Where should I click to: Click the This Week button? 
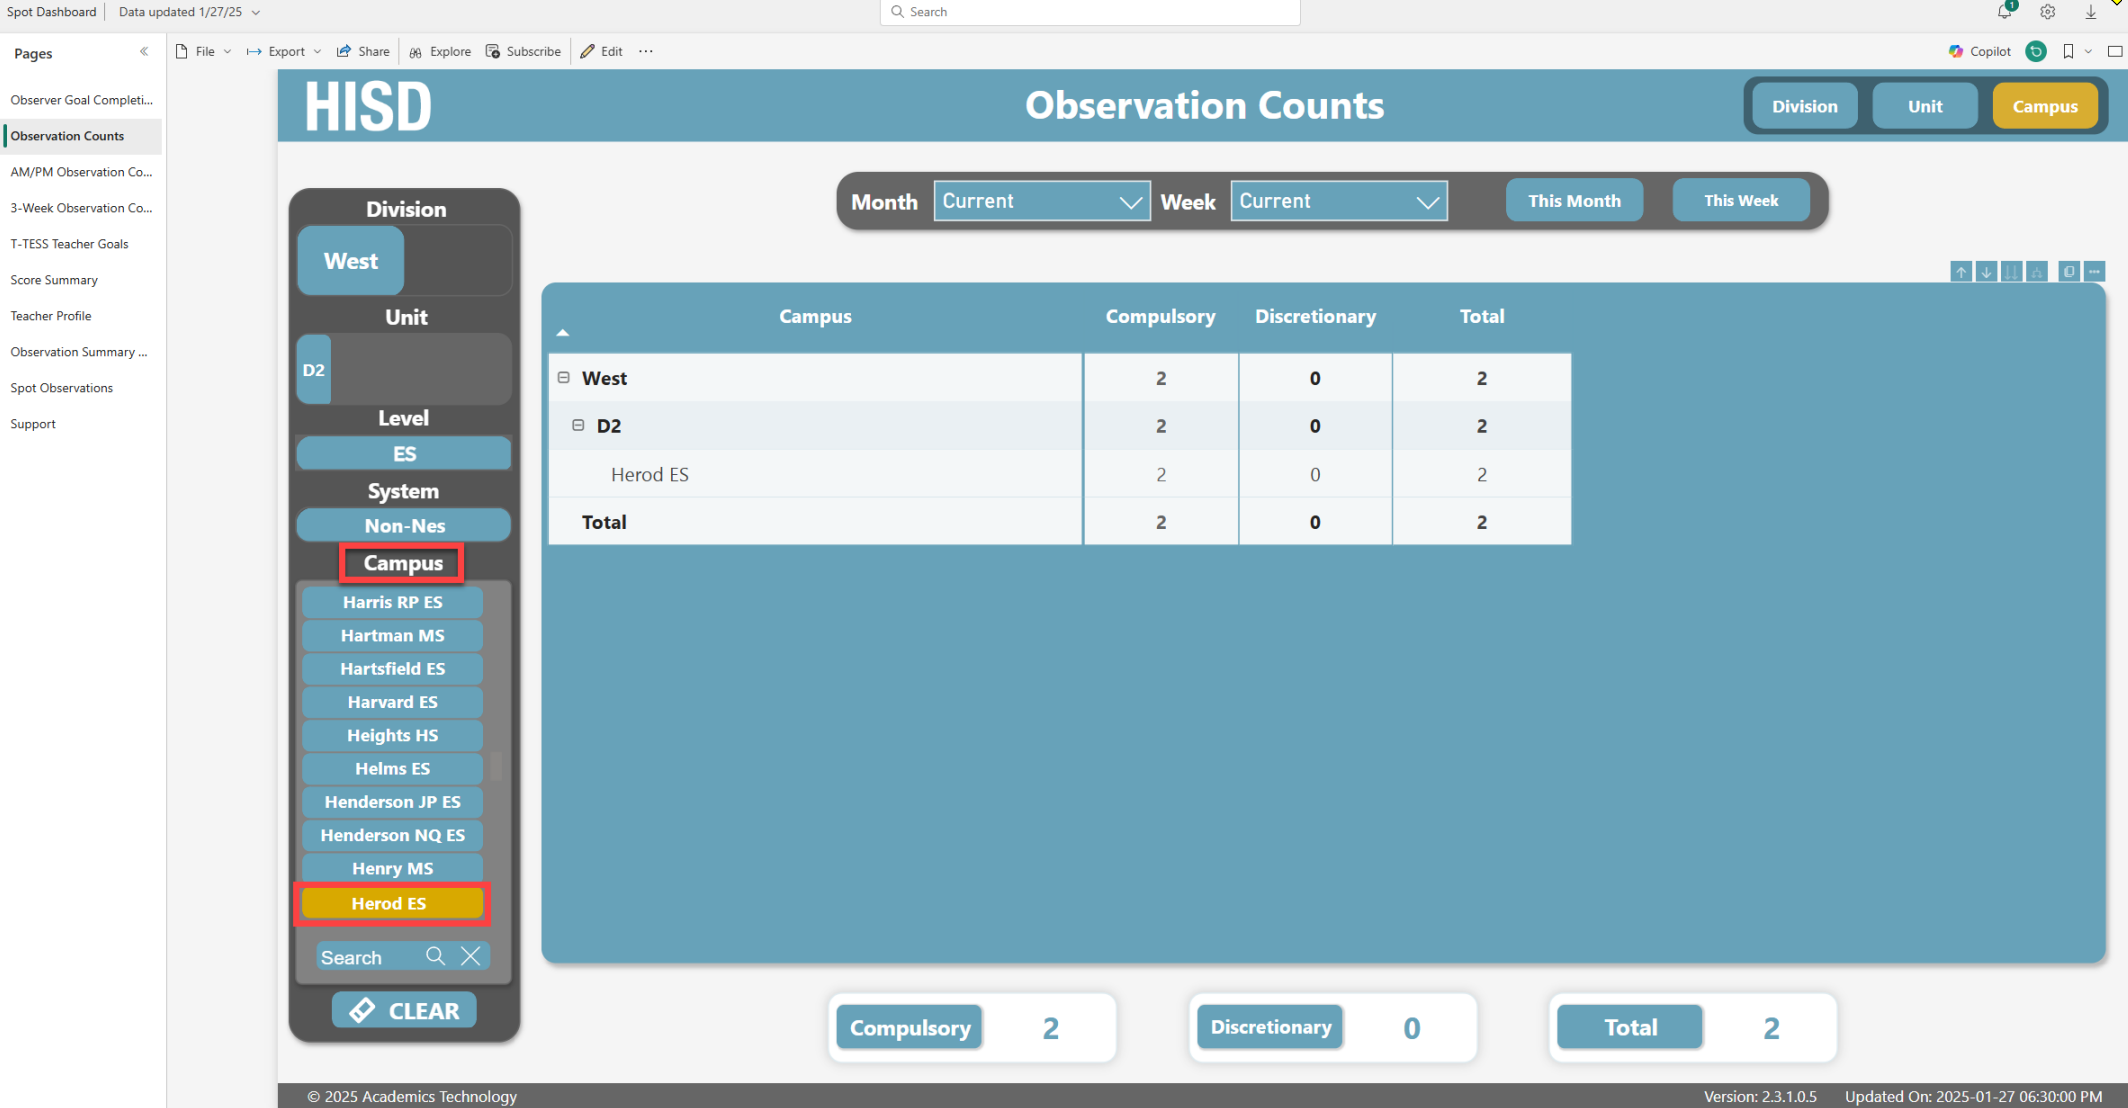pyautogui.click(x=1741, y=201)
